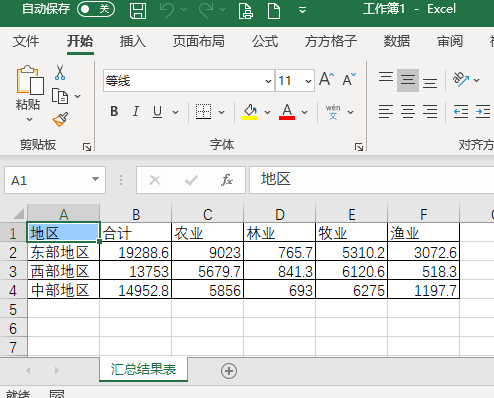Align text left
494x398 pixels.
[x=386, y=111]
